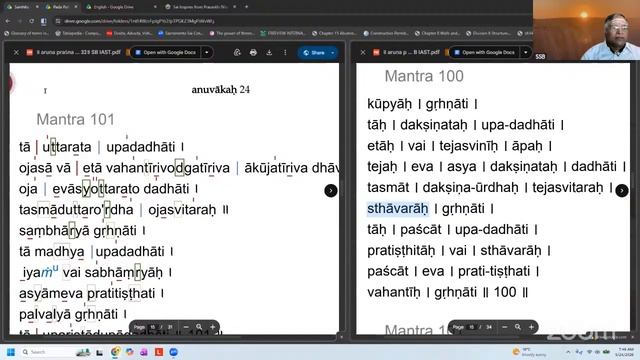The width and height of the screenshot is (640, 360).
Task: Open clock and date flyout
Action: click(x=625, y=352)
